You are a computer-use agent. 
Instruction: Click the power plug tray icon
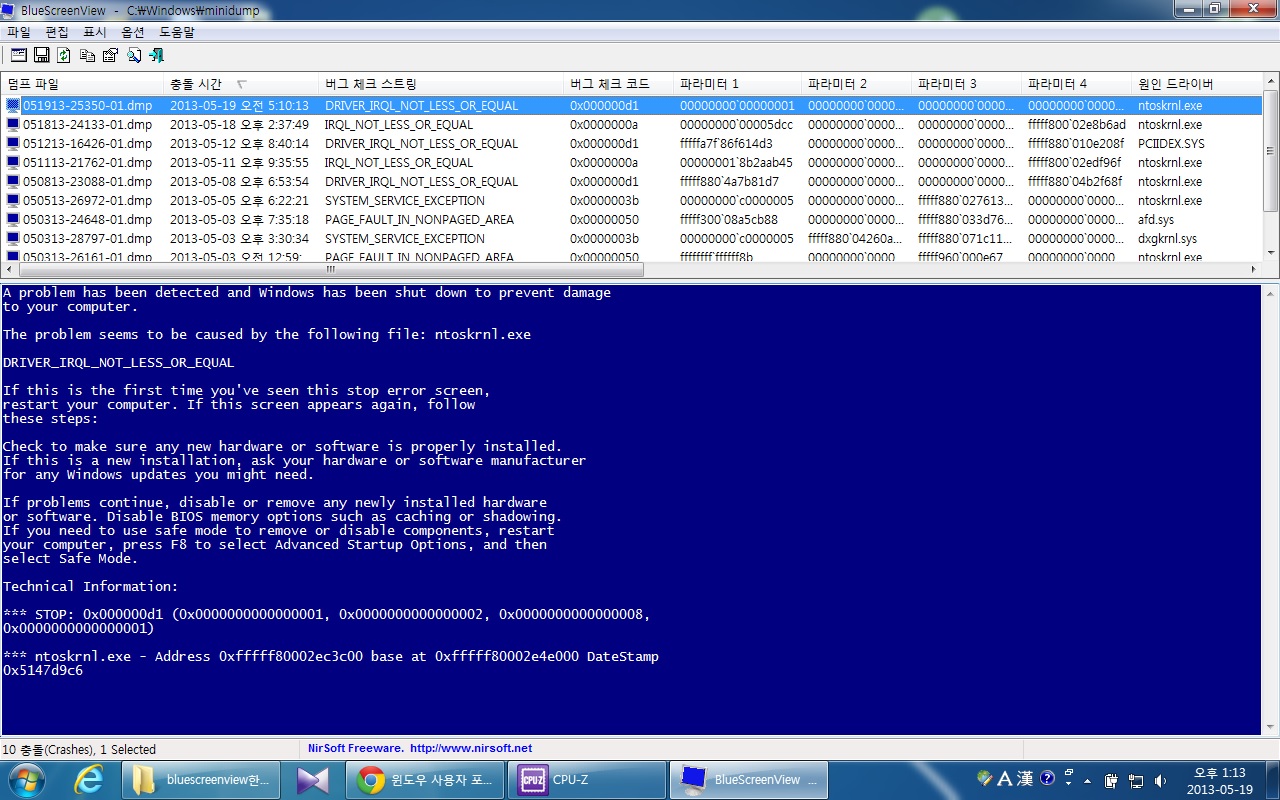1110,780
